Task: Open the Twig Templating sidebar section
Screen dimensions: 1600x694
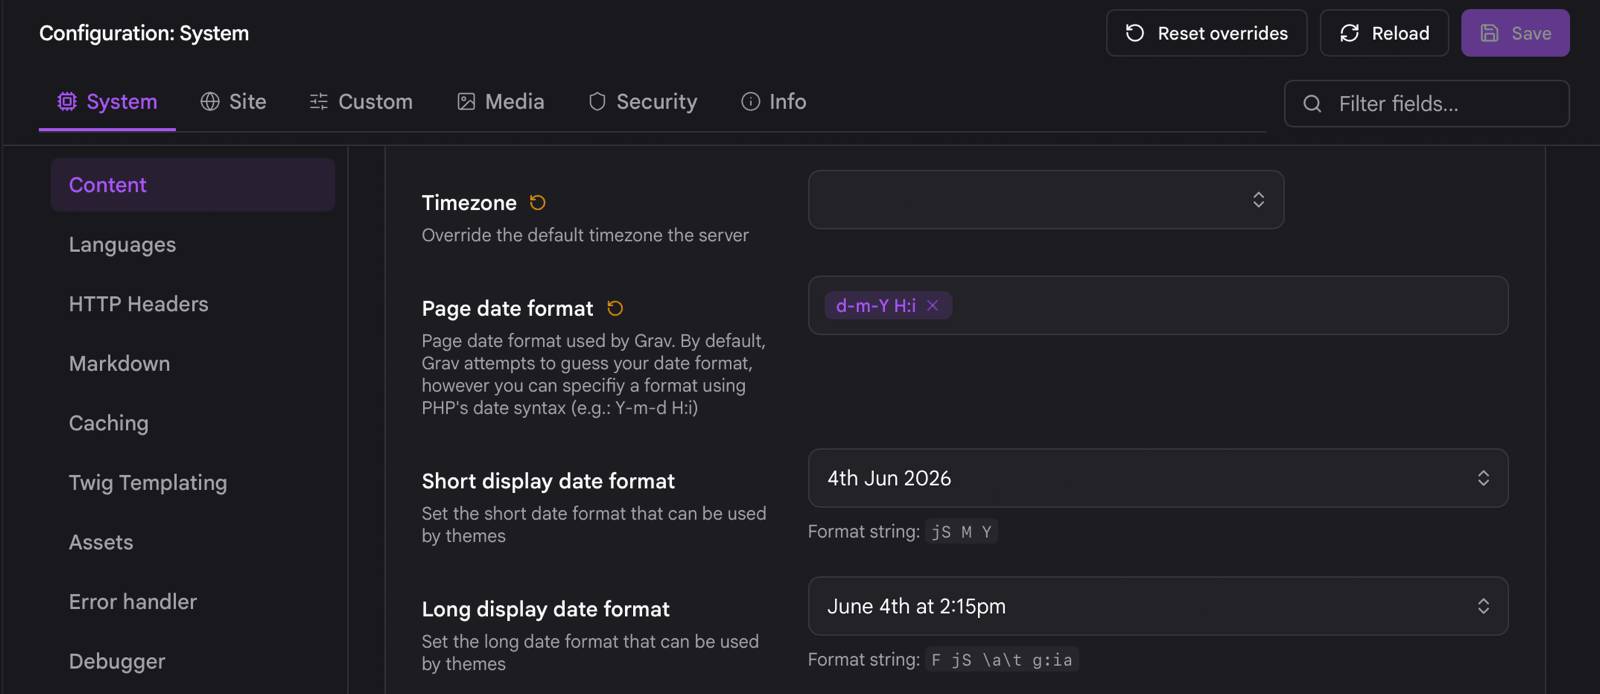Action: [193, 483]
